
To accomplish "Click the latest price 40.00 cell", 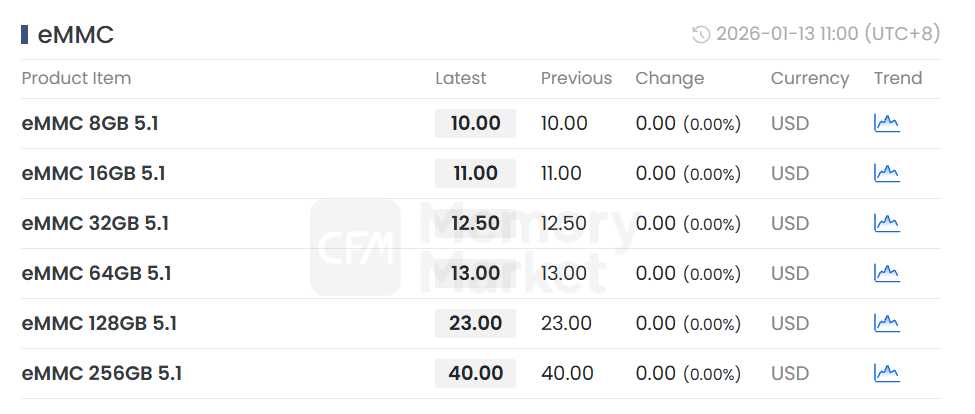I will click(x=475, y=374).
